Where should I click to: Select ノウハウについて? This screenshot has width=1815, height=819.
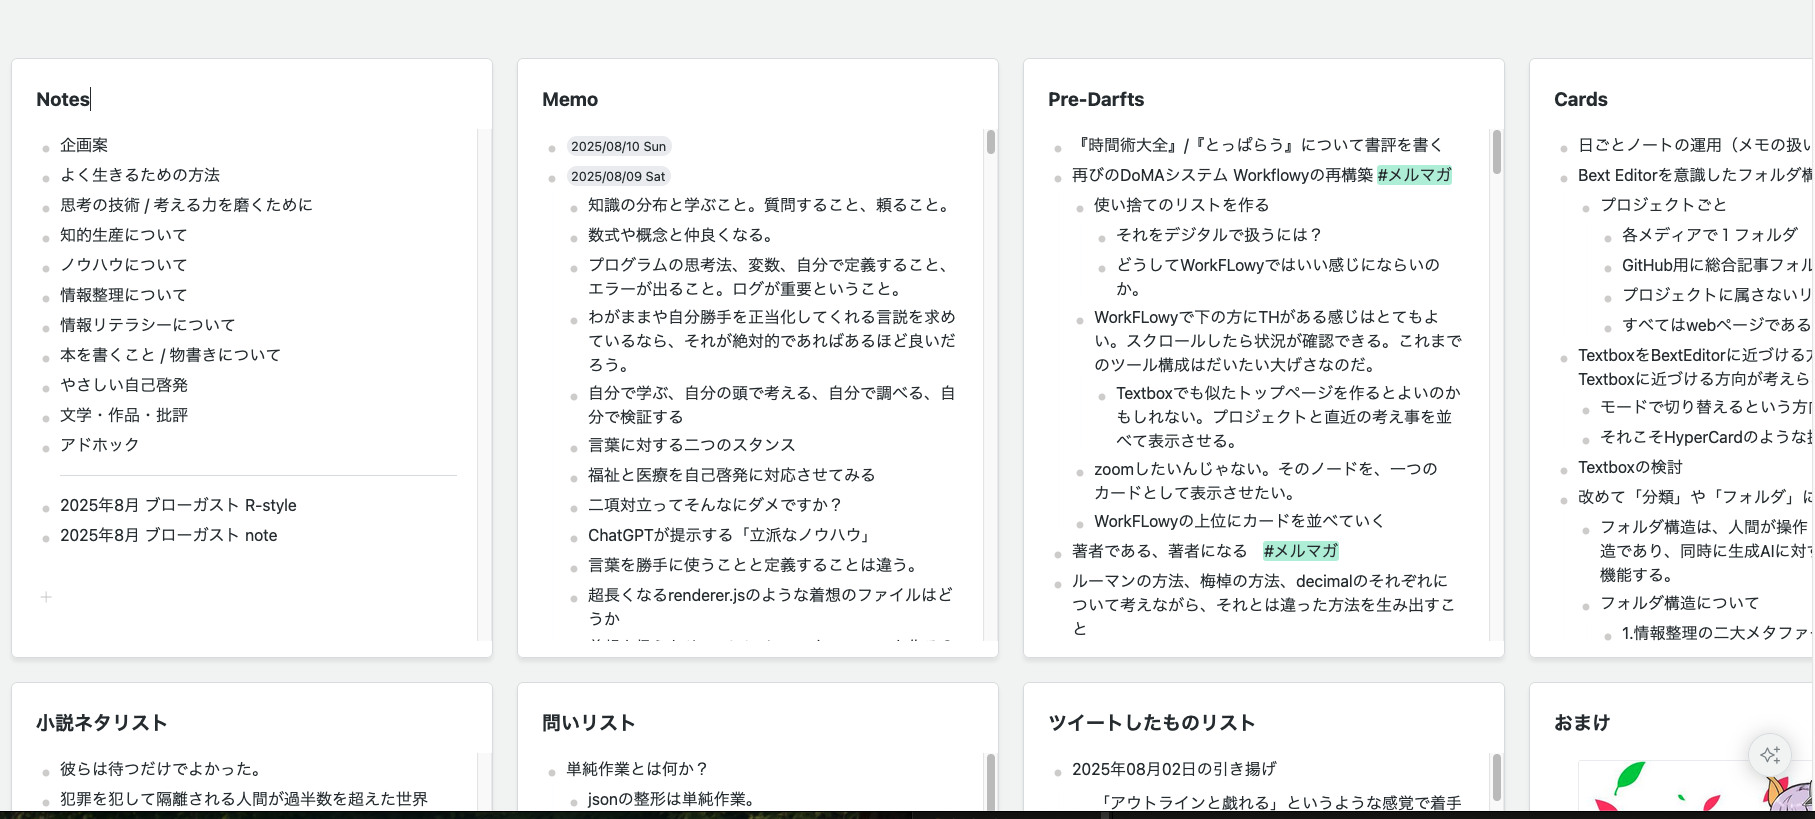click(124, 265)
